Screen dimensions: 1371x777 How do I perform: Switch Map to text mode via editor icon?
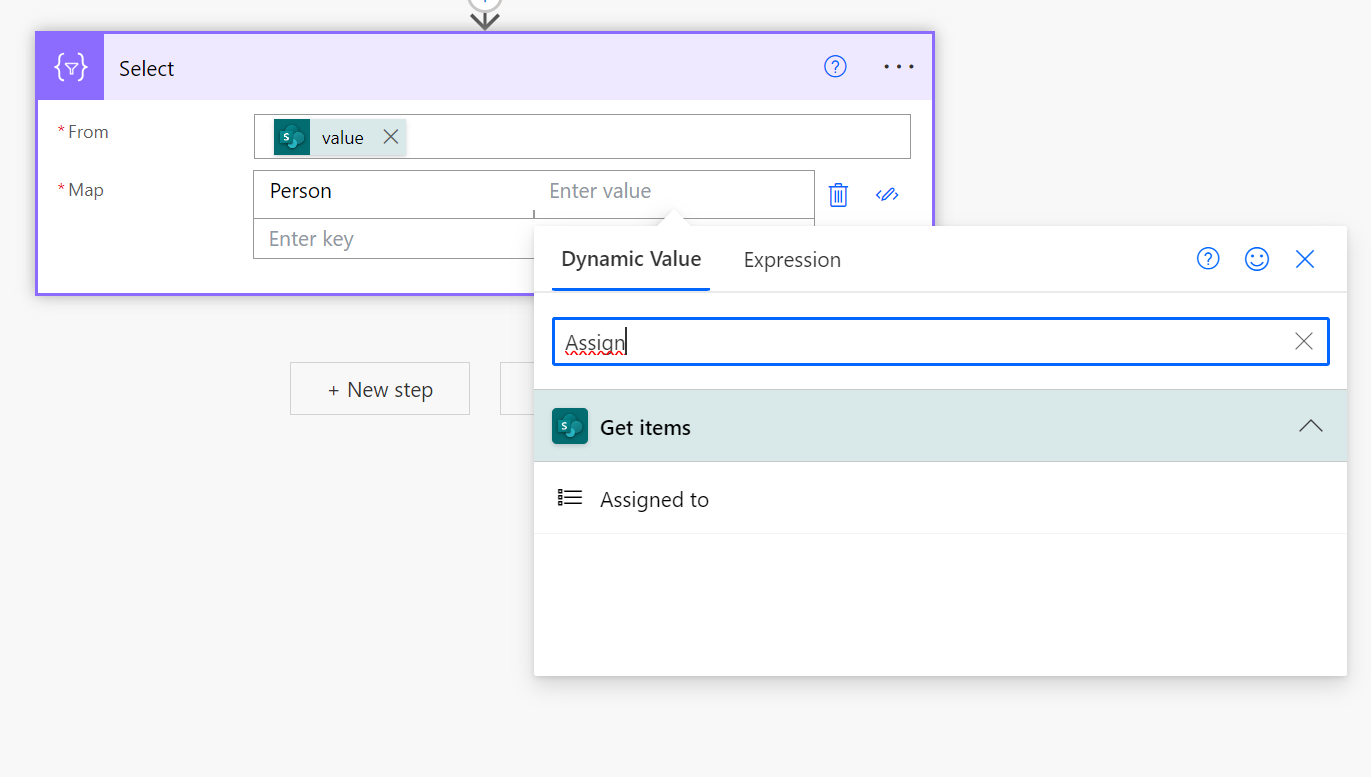click(x=887, y=194)
